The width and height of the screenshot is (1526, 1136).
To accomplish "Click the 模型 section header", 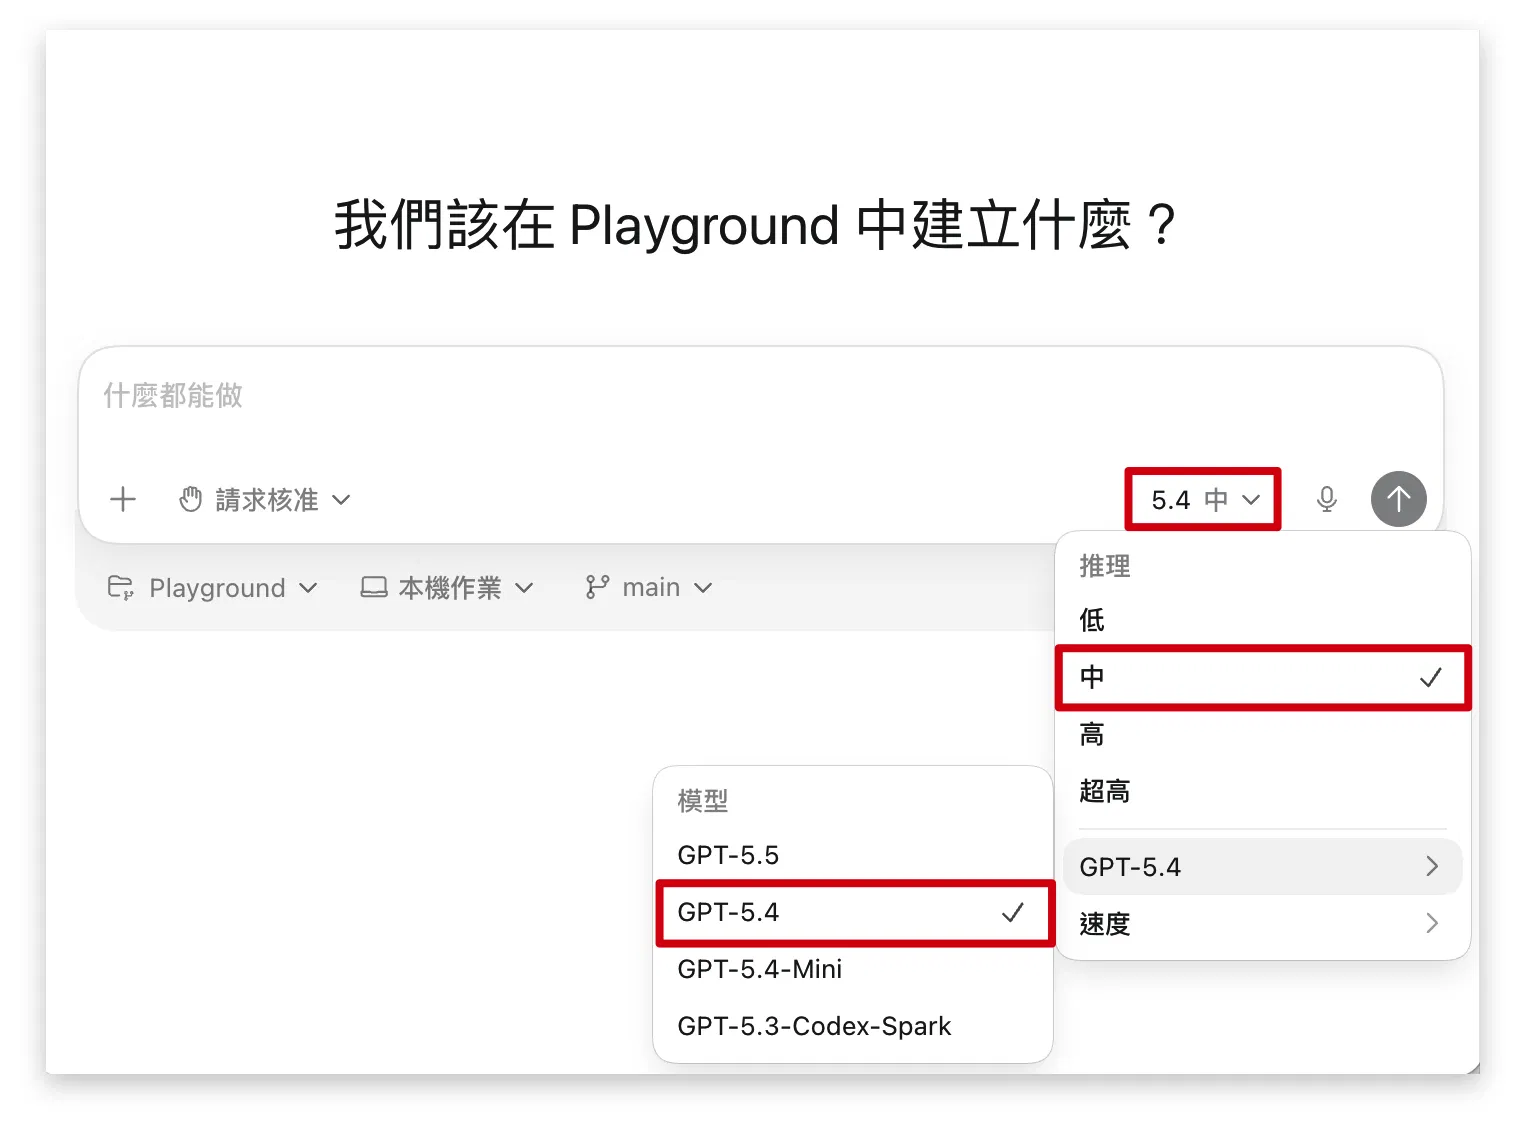I will [703, 801].
